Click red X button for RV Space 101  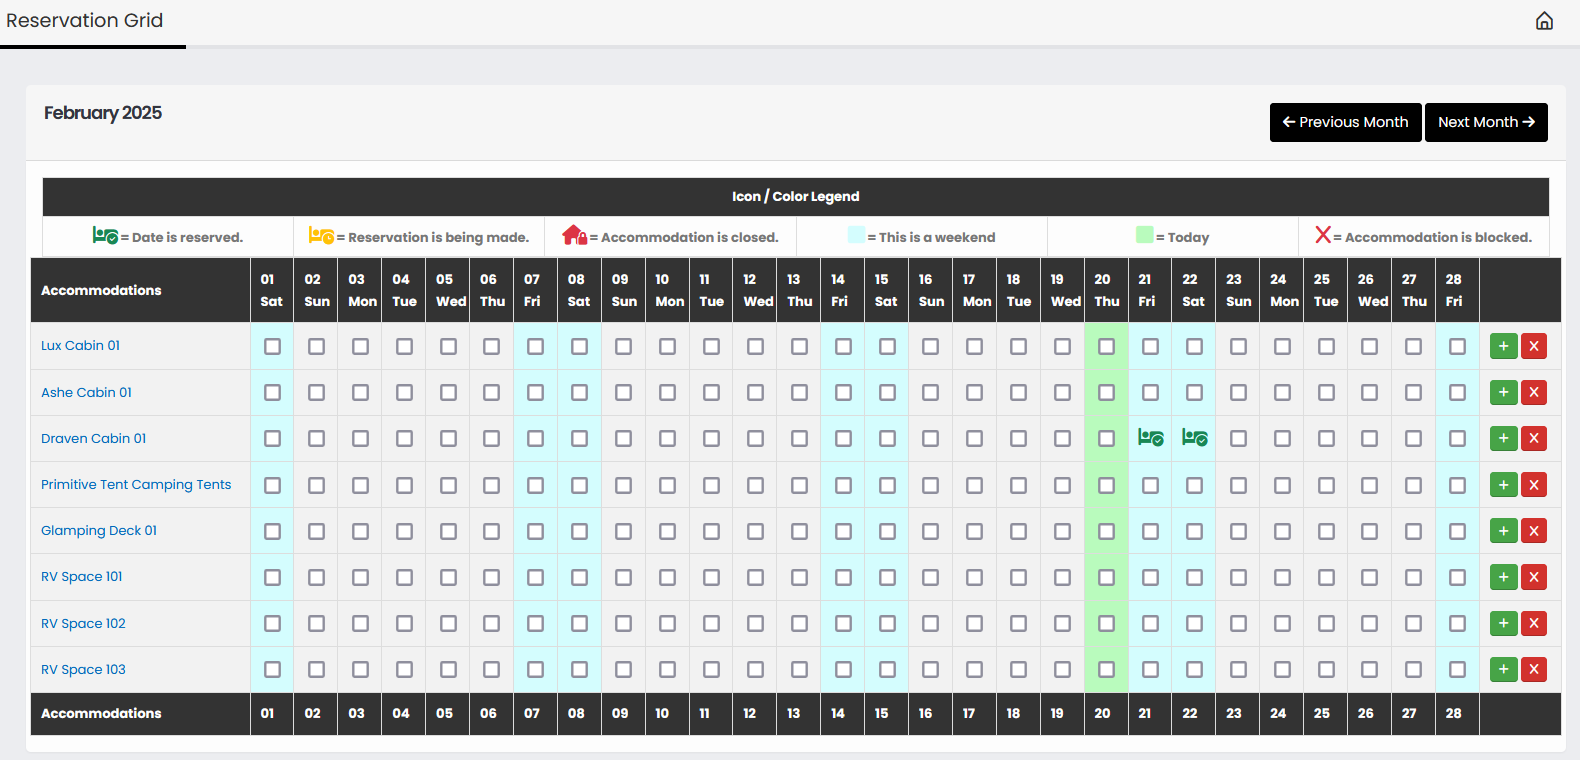(1533, 577)
